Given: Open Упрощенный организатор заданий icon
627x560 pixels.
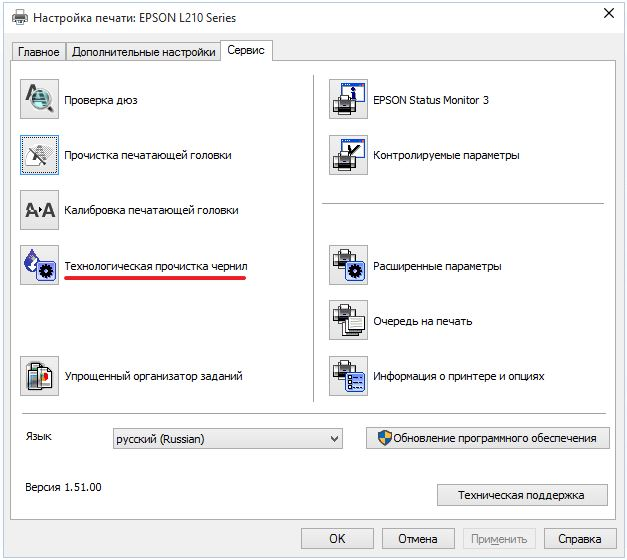Looking at the screenshot, I should [x=39, y=376].
